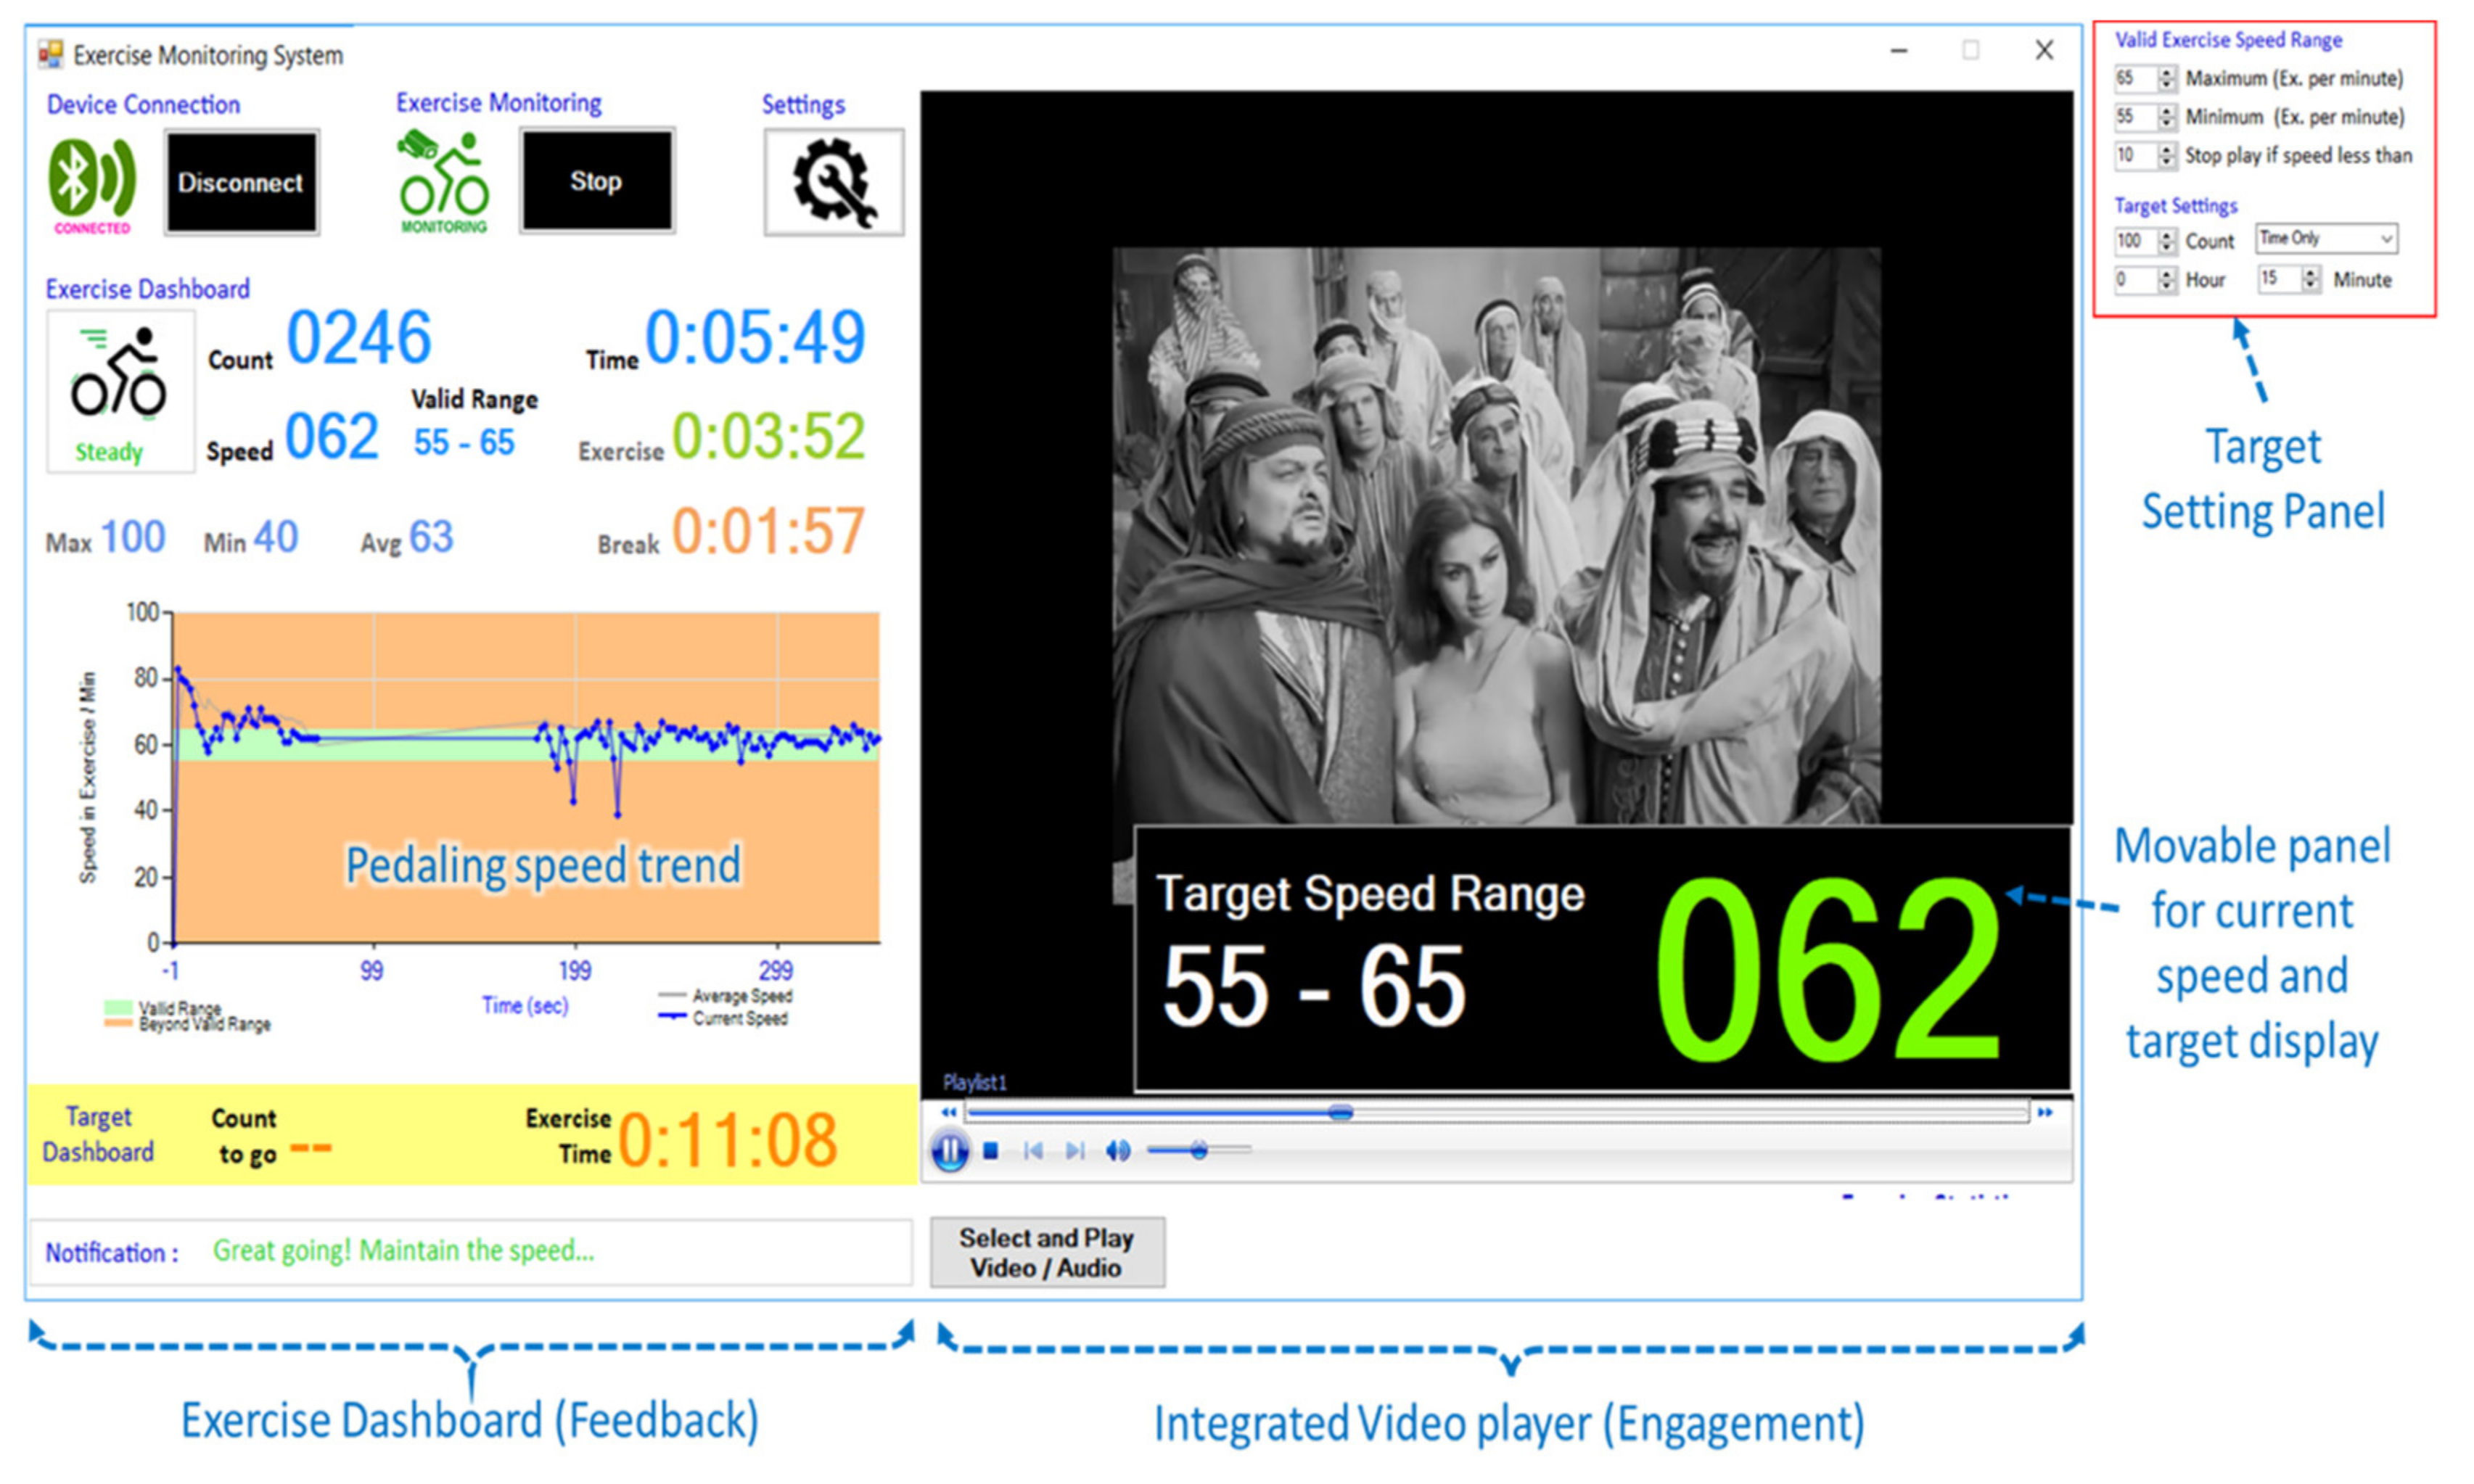This screenshot has width=2474, height=1484.
Task: Click the rewind arrows beside the seek bar
Action: pyautogui.click(x=948, y=1112)
